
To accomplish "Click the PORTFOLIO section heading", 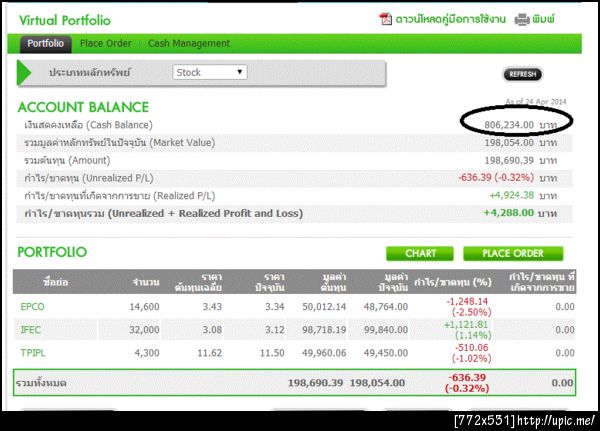I will coord(52,252).
